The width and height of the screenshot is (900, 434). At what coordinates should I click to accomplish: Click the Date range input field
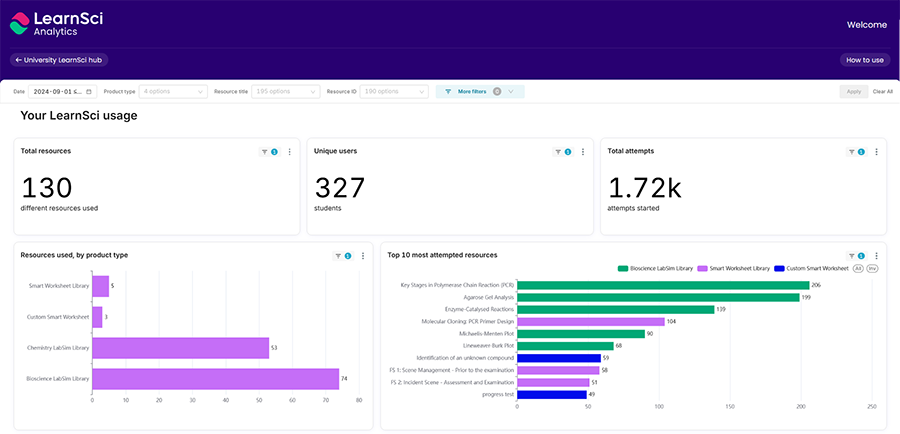click(x=62, y=91)
